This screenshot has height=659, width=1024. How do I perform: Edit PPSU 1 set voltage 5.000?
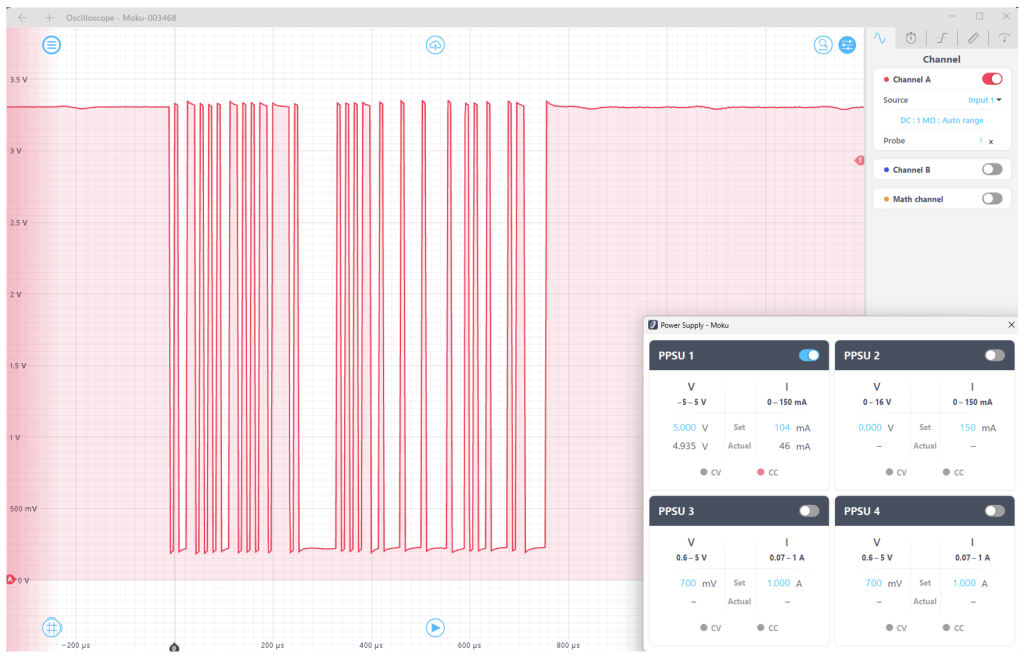pyautogui.click(x=684, y=427)
